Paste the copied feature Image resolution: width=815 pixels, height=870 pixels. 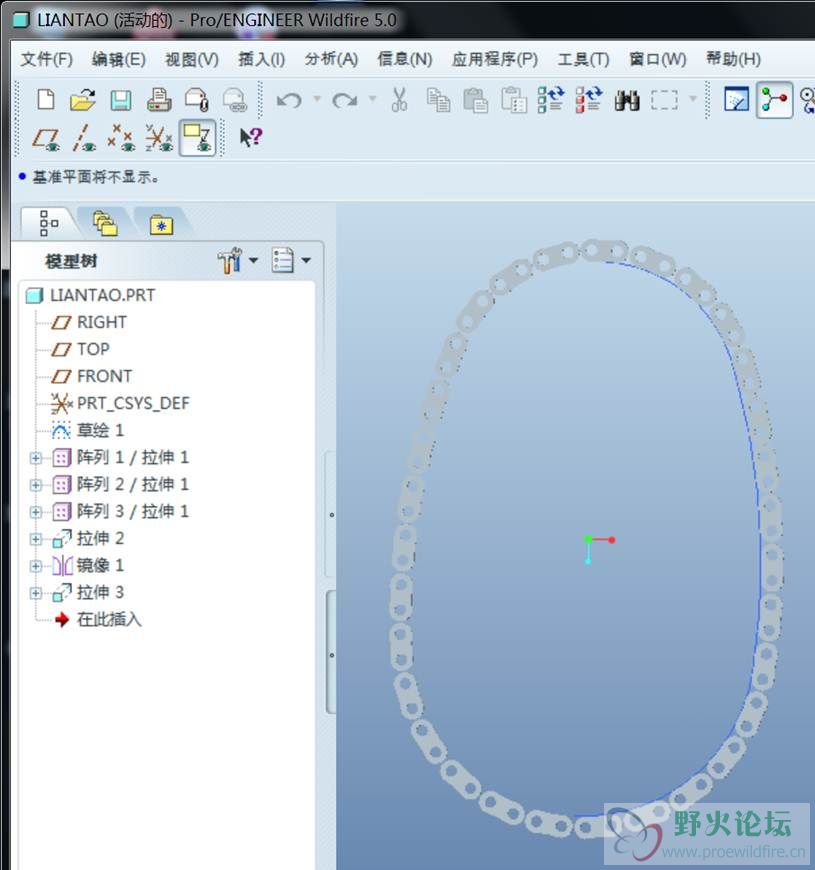tap(475, 100)
